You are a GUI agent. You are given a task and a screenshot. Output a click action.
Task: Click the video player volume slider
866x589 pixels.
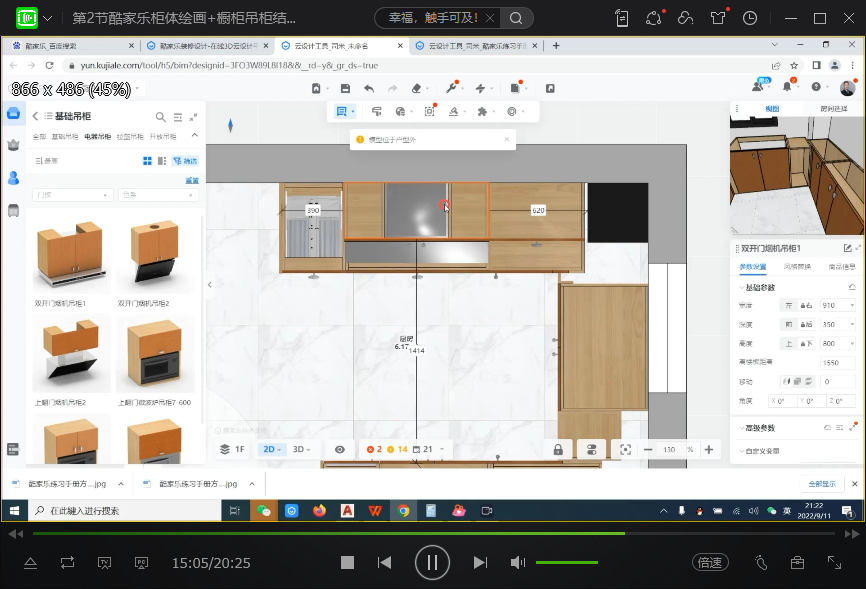[566, 562]
